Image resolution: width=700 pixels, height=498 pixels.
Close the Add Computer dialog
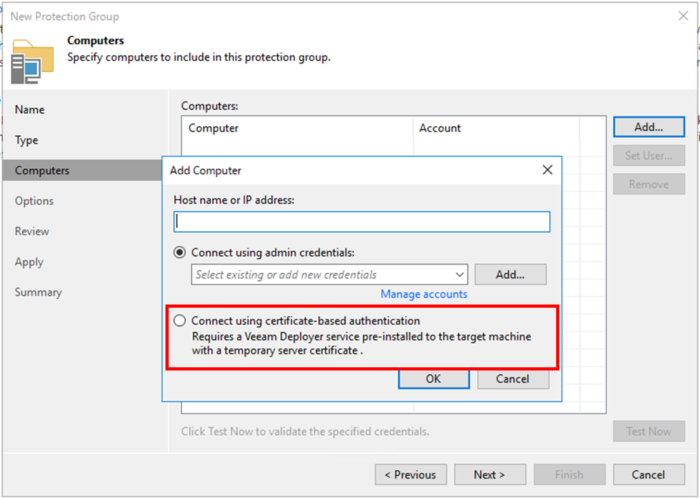[547, 170]
